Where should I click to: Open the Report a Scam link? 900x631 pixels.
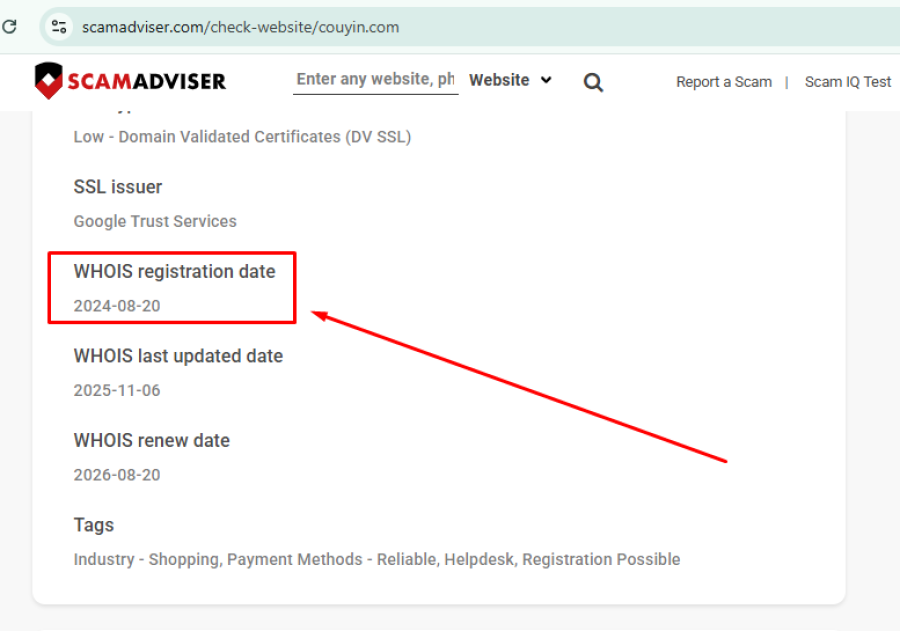click(x=723, y=82)
